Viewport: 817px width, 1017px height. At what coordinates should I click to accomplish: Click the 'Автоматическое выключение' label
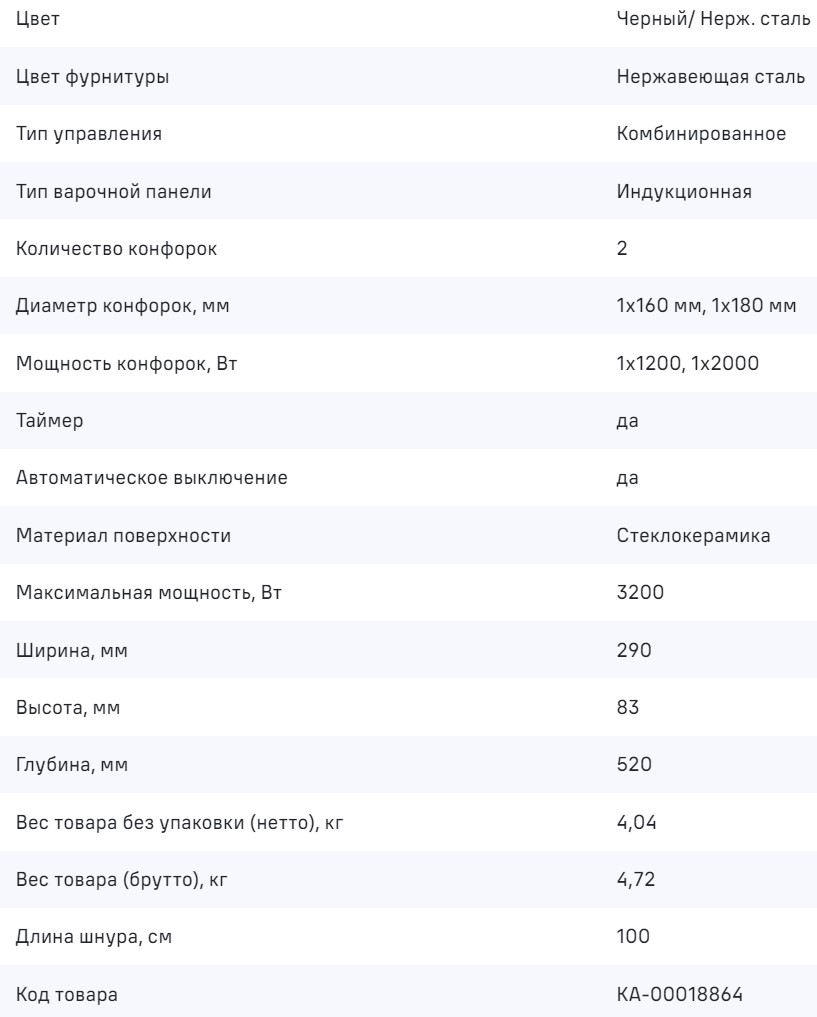coord(152,478)
